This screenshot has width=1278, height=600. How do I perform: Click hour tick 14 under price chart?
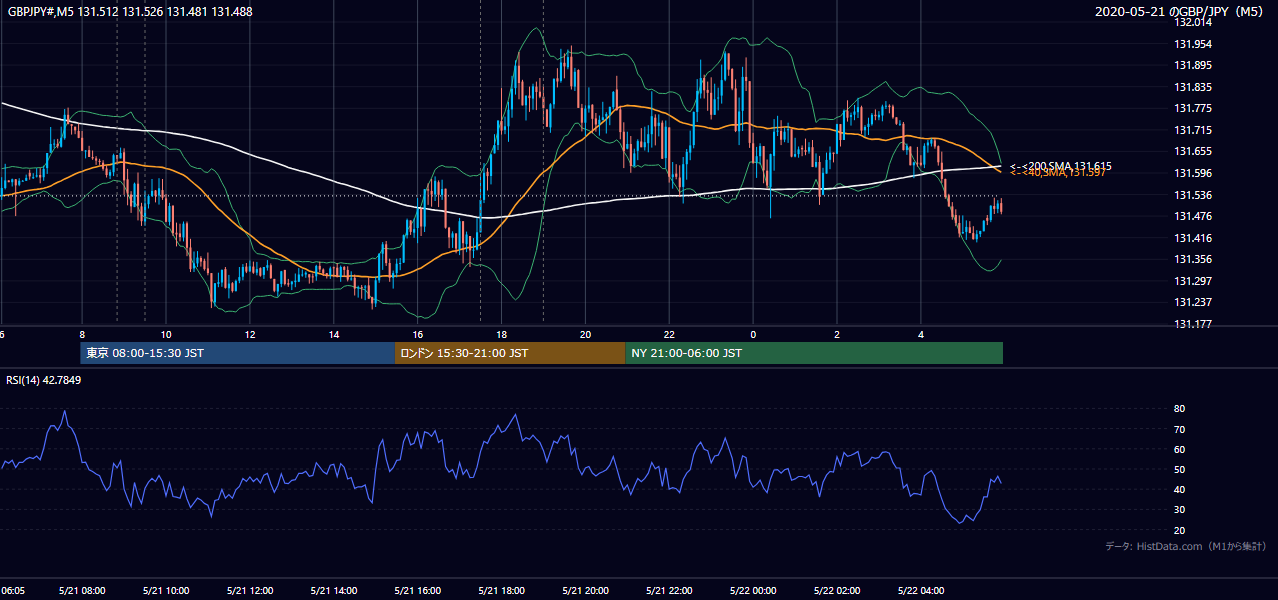[334, 335]
